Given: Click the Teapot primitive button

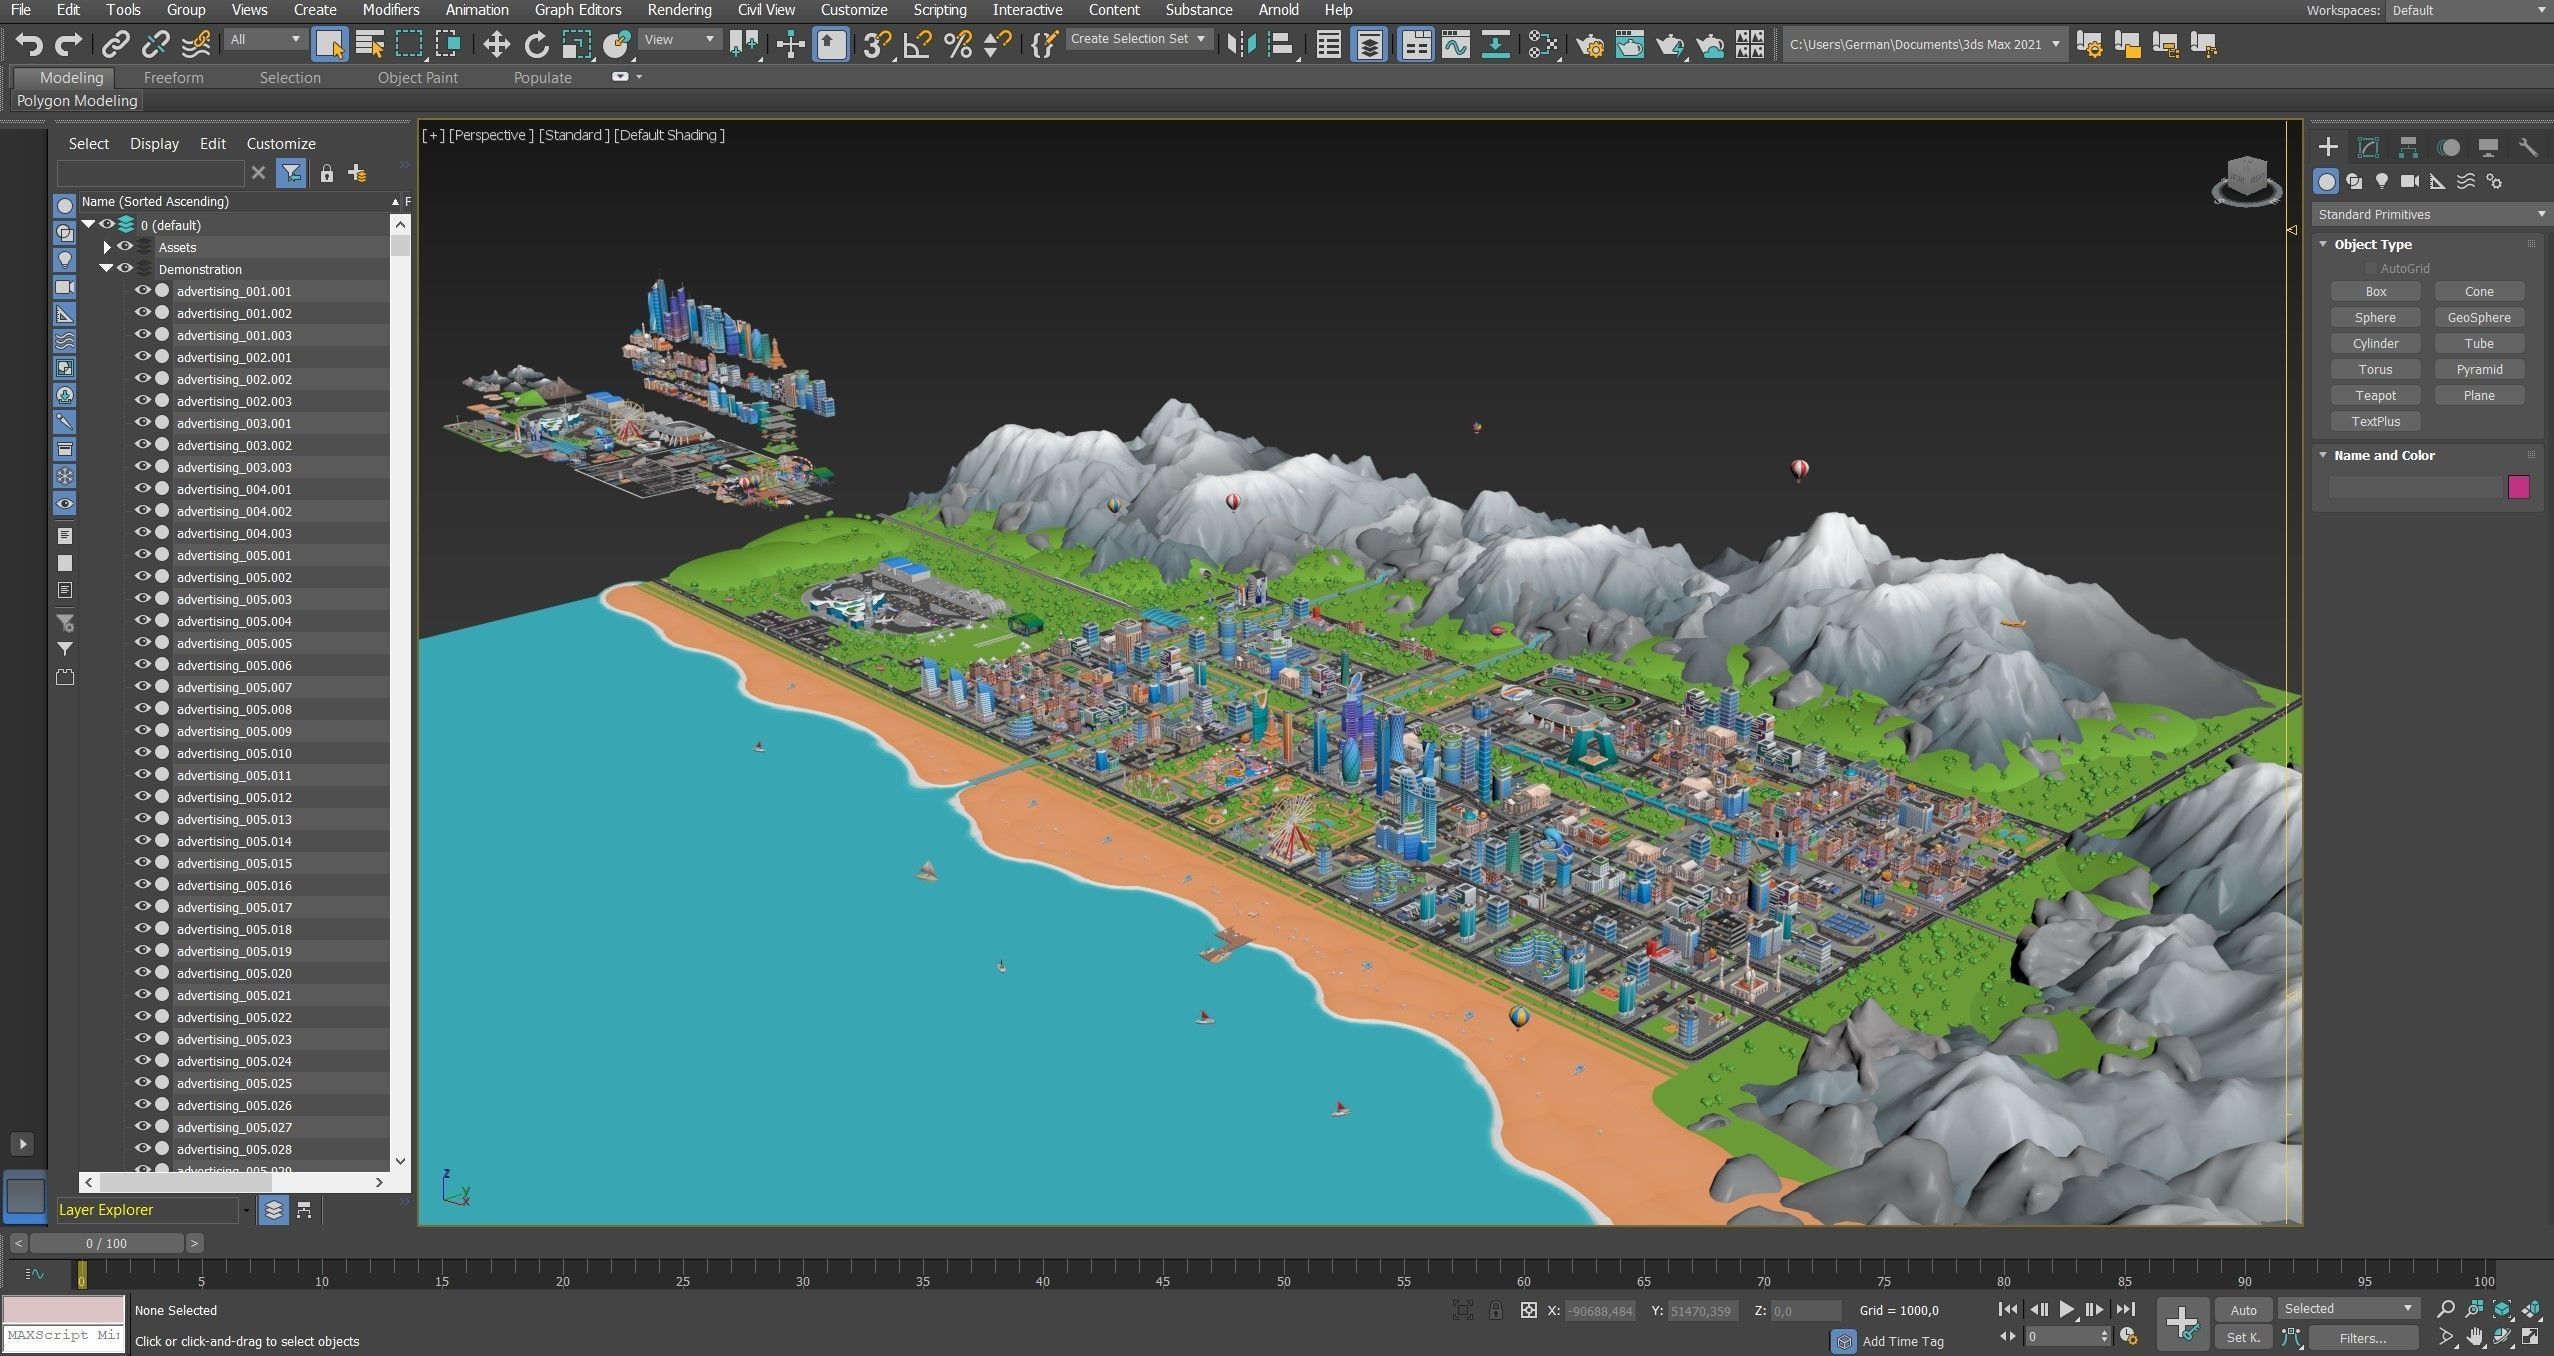Looking at the screenshot, I should [x=2375, y=395].
